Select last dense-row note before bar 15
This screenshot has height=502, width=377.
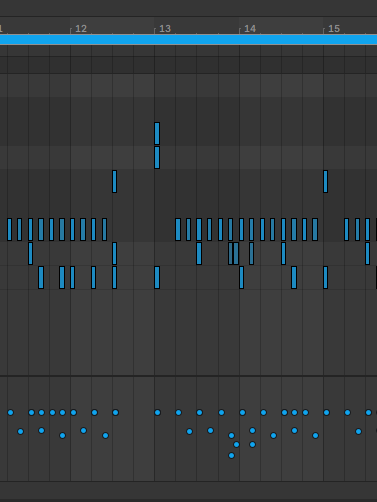click(315, 229)
